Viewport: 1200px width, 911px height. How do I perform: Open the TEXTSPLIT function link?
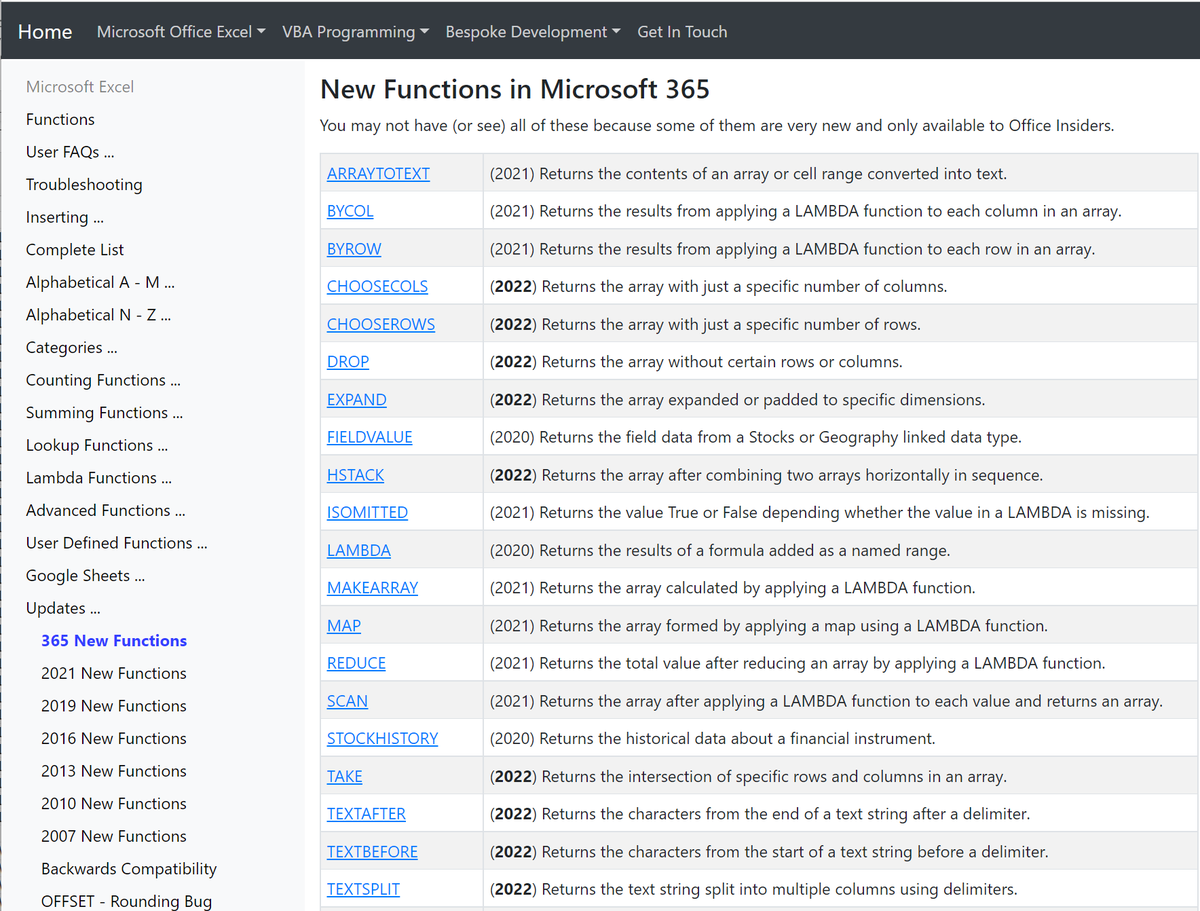click(363, 889)
